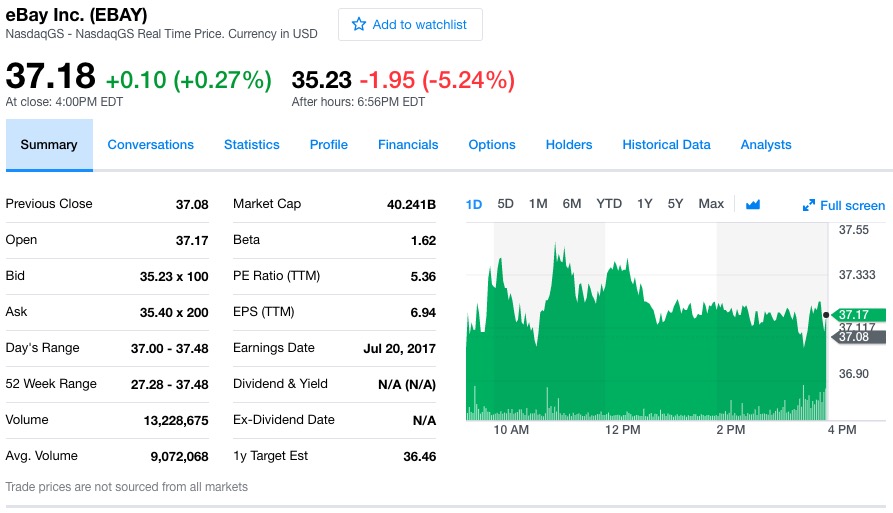The image size is (893, 513).
Task: Click the Full screen expand arrows icon
Action: click(809, 206)
